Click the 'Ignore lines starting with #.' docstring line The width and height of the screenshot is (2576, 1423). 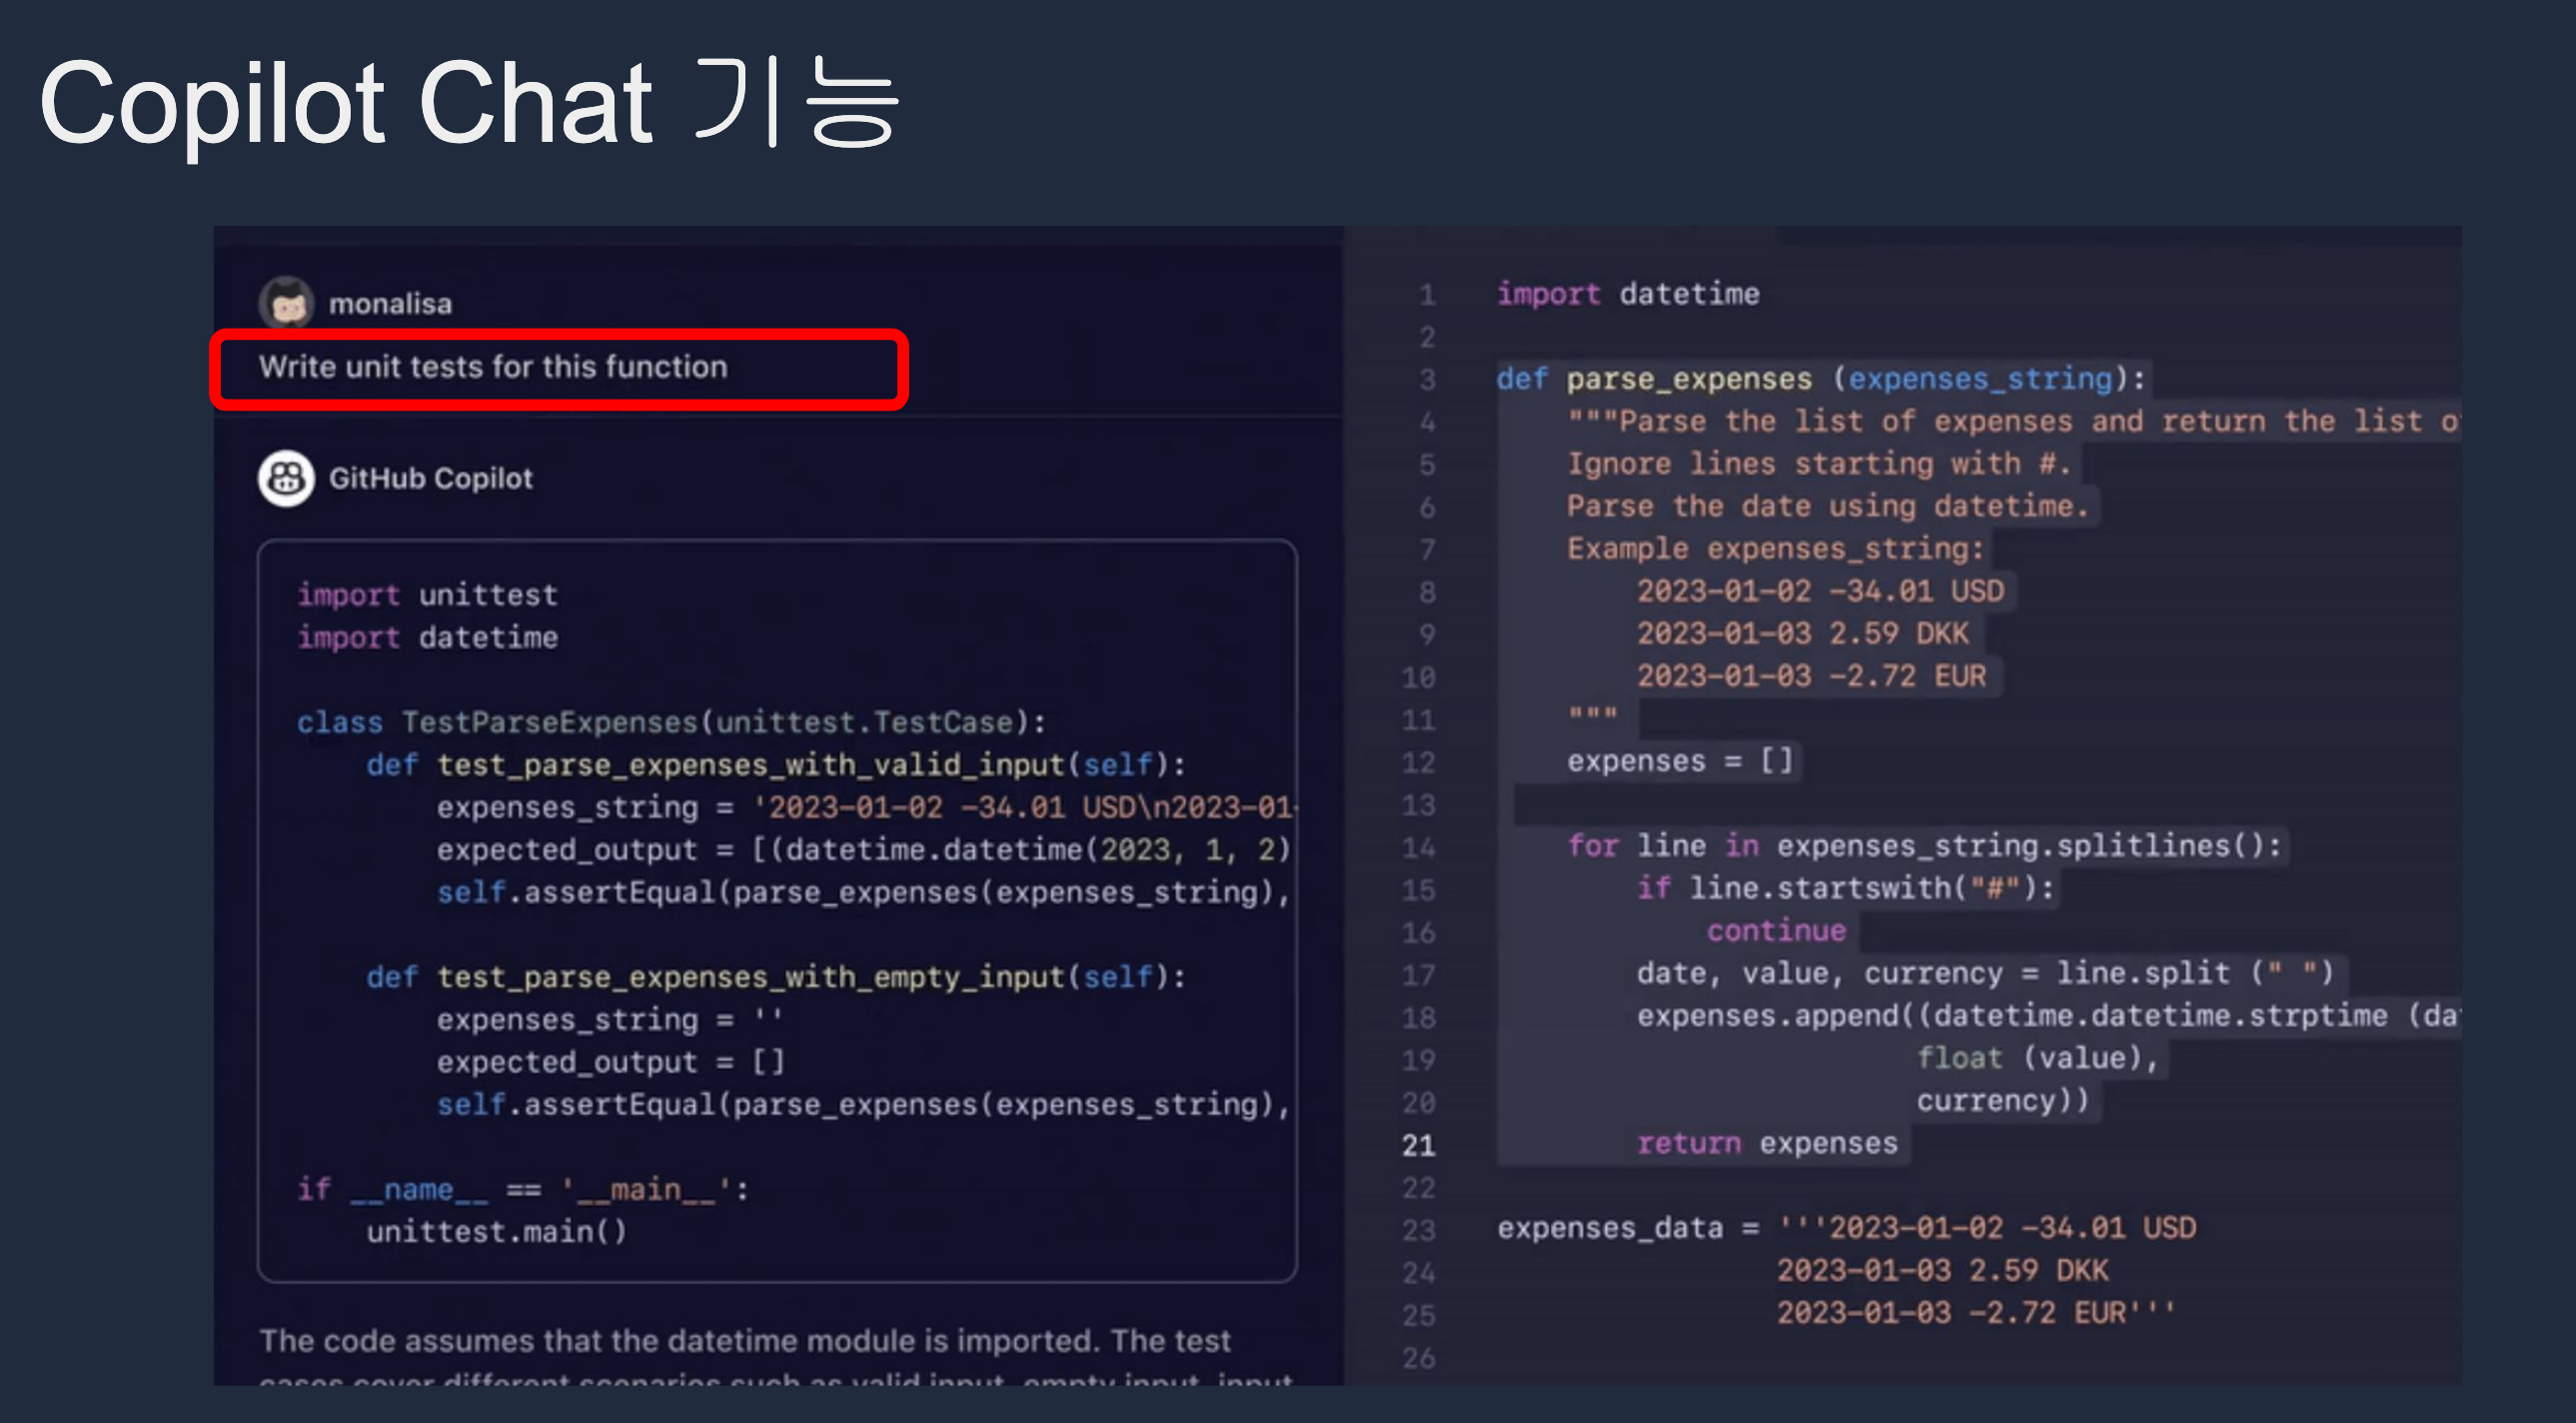pos(1818,464)
